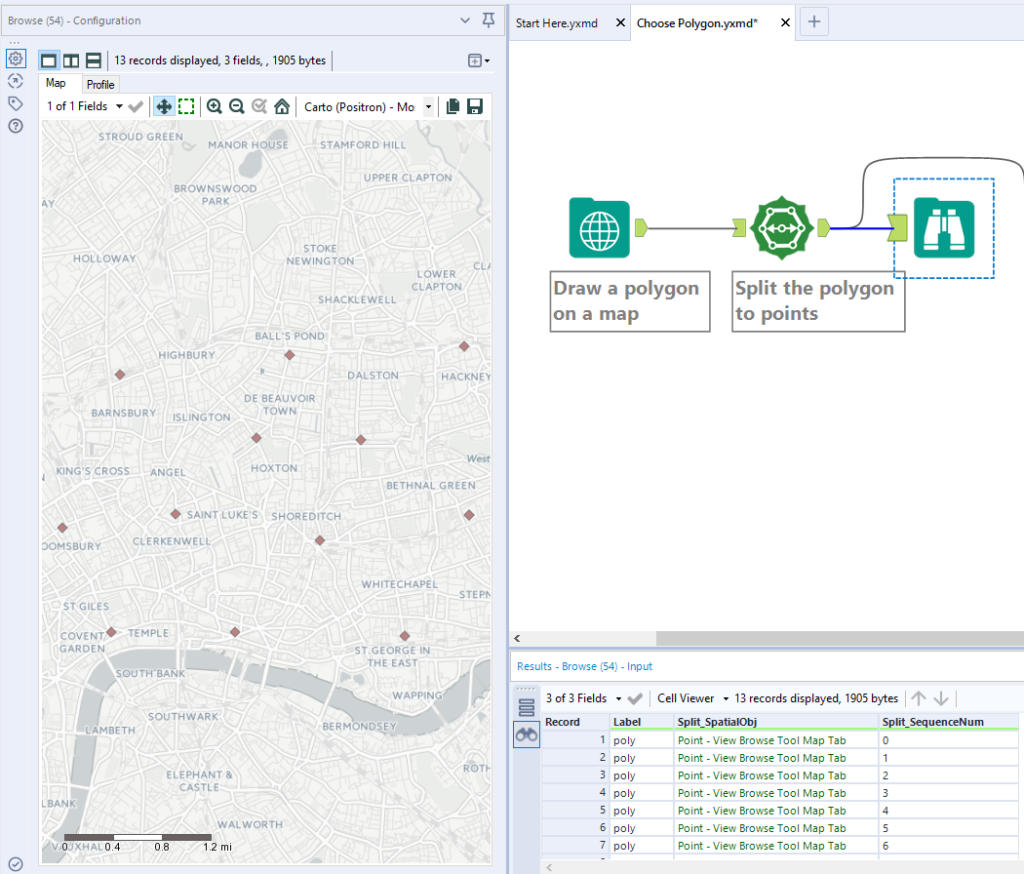This screenshot has height=874, width=1024.
Task: Click the map Zoom In magnifier icon
Action: [214, 106]
